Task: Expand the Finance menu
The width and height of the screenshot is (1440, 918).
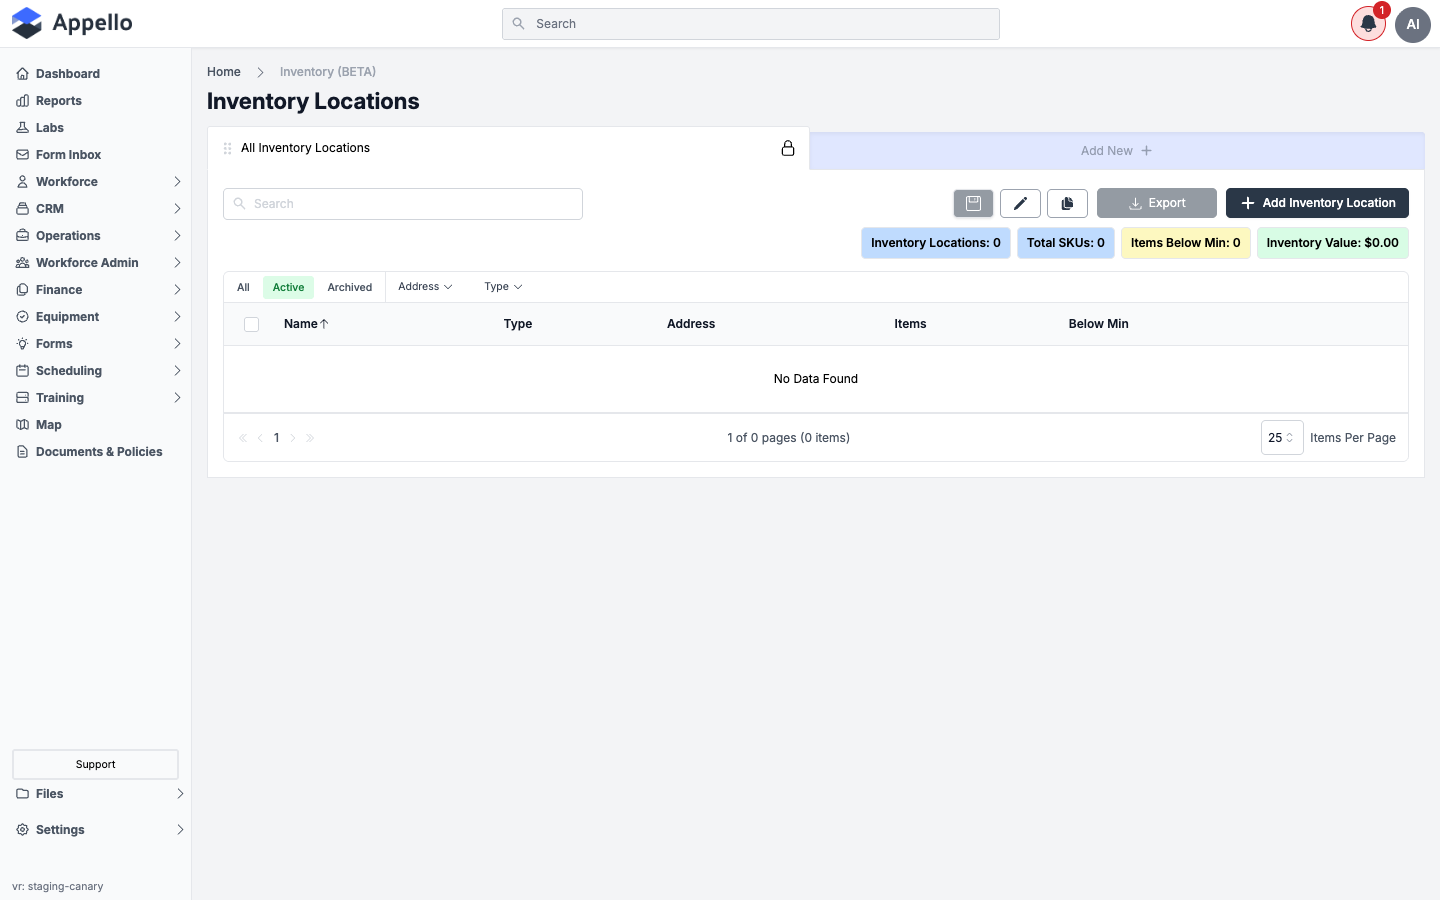Action: coord(177,290)
